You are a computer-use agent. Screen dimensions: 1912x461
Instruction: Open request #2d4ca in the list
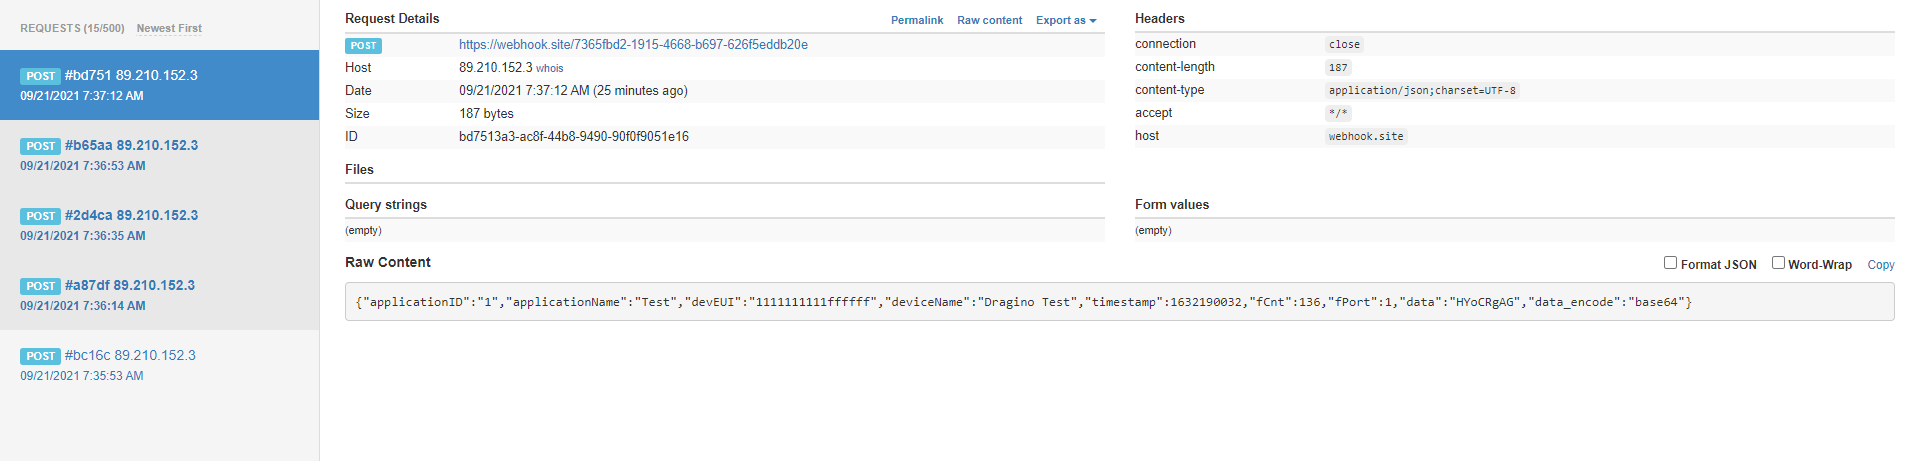pos(159,225)
